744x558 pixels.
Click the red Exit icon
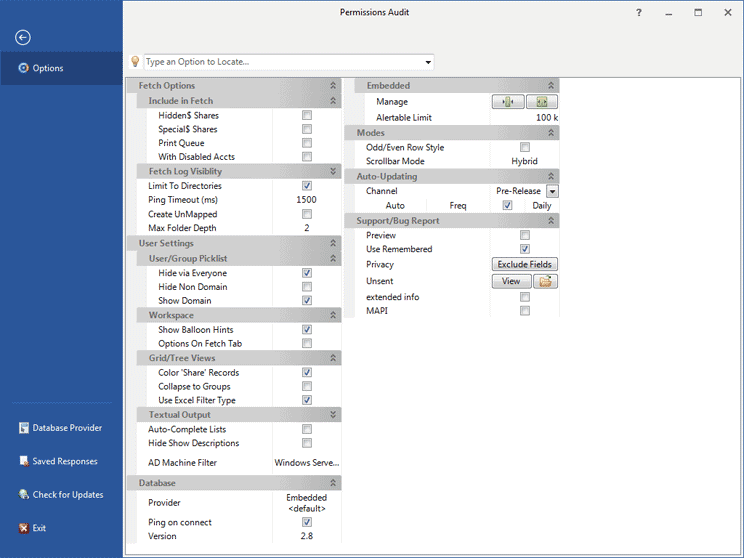point(23,527)
